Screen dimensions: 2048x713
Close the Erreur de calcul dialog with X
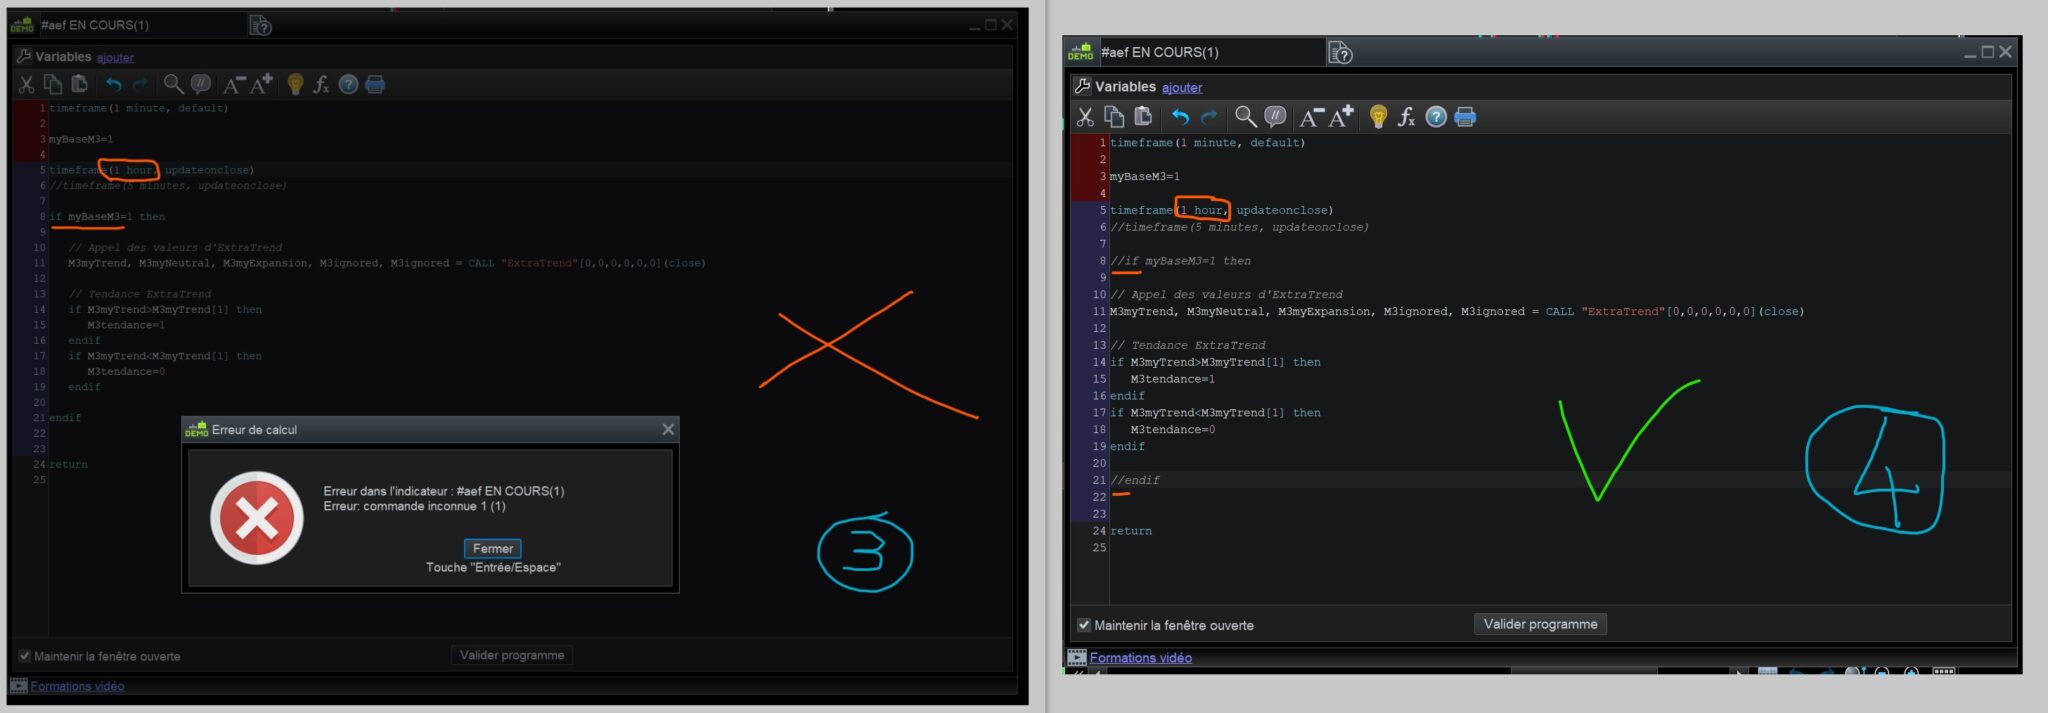[x=668, y=429]
